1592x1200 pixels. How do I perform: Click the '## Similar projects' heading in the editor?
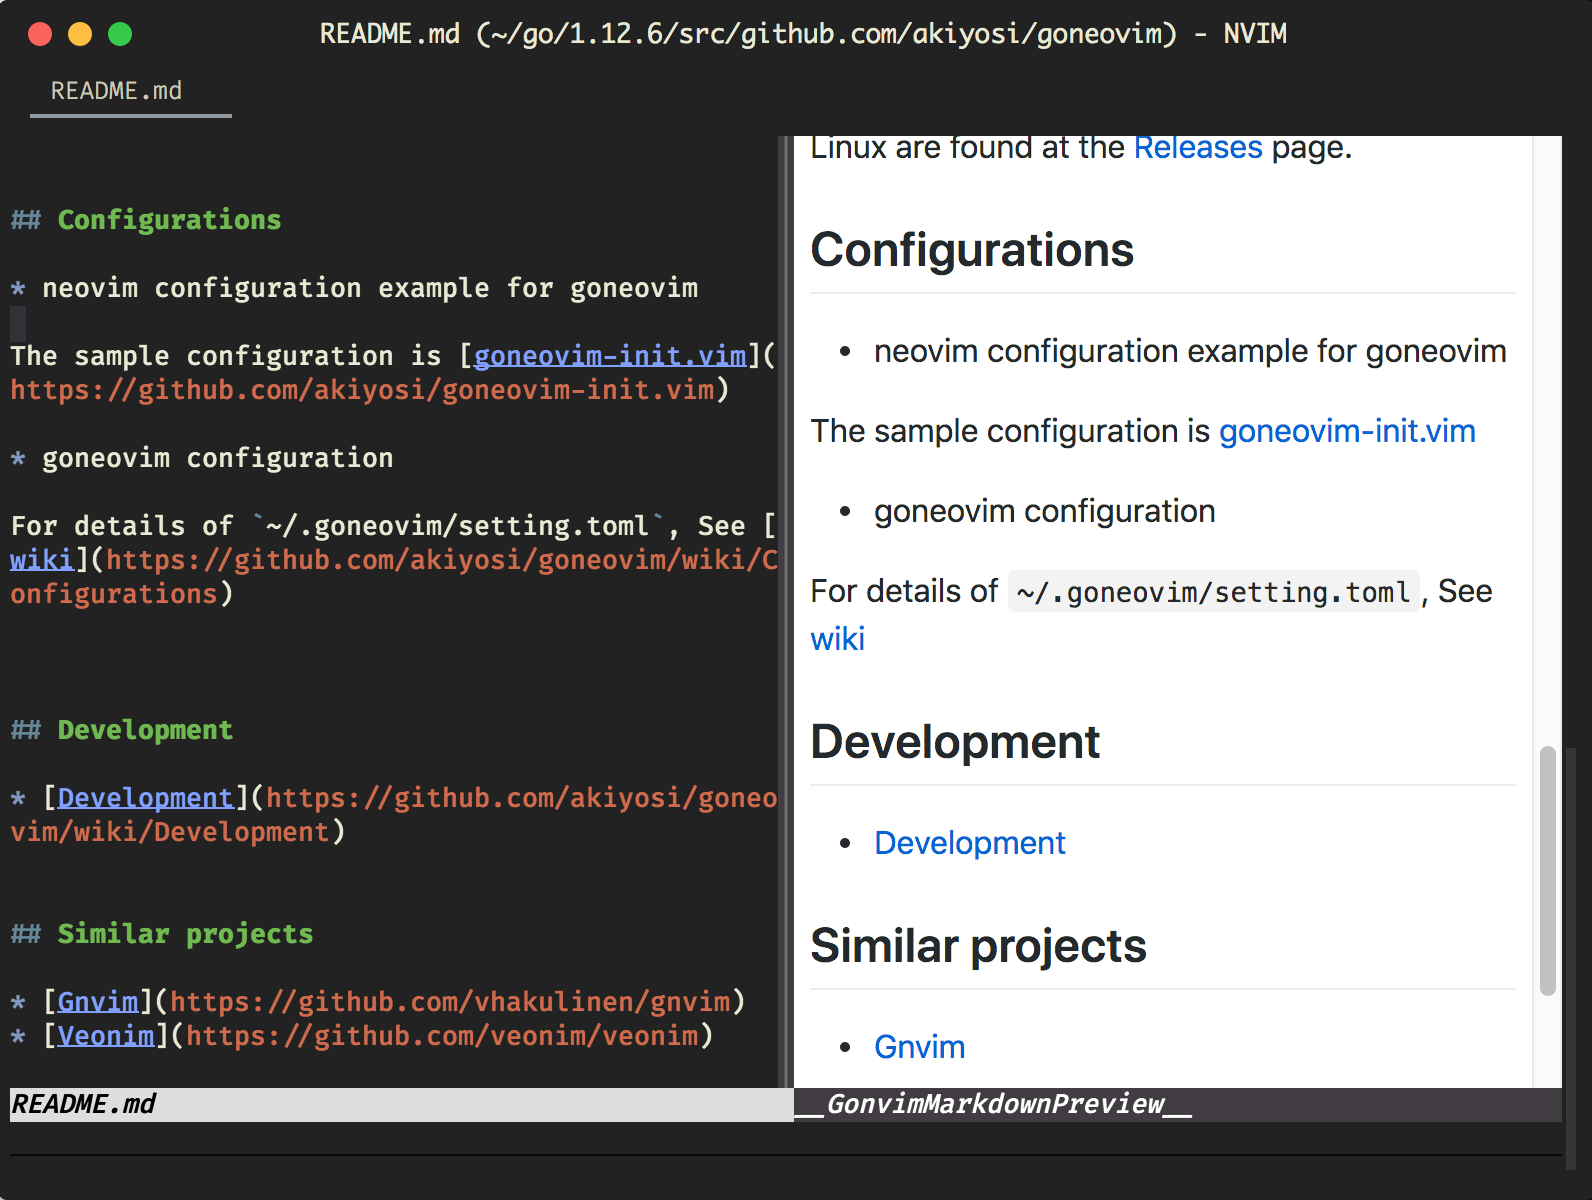tap(162, 934)
